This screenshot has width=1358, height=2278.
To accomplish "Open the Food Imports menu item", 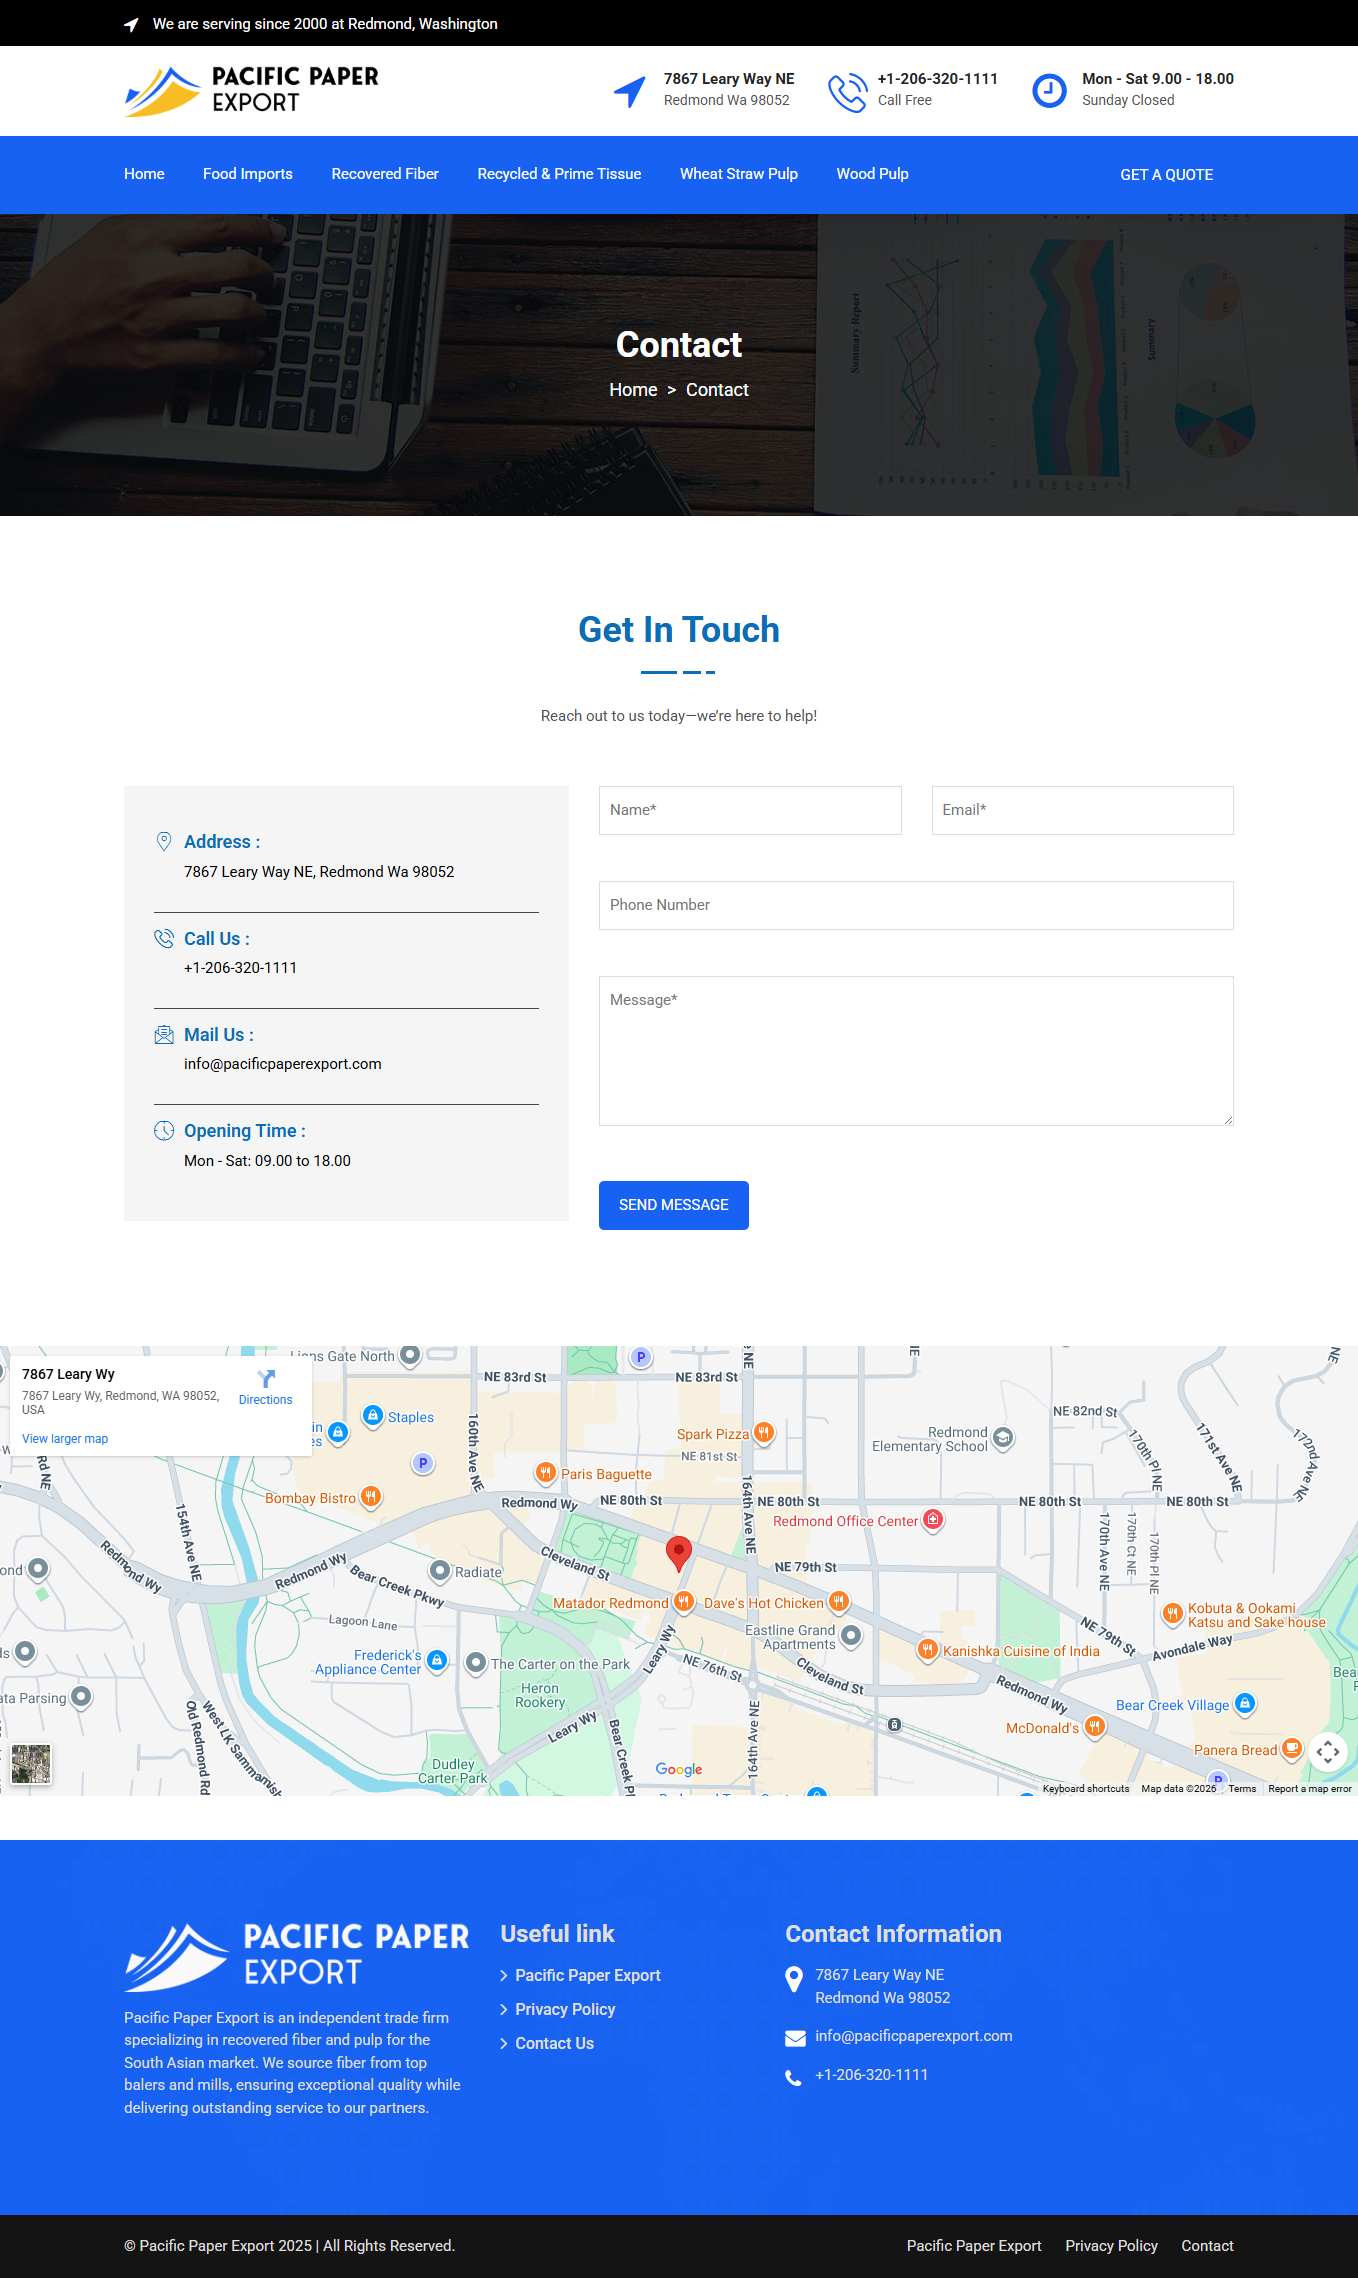I will pyautogui.click(x=247, y=174).
